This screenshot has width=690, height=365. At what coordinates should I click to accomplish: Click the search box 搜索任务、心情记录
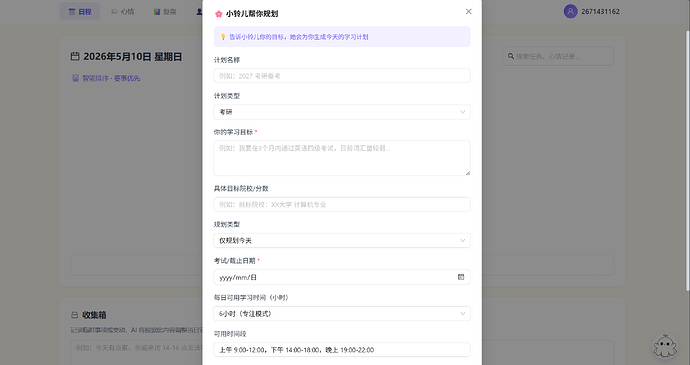pos(558,56)
